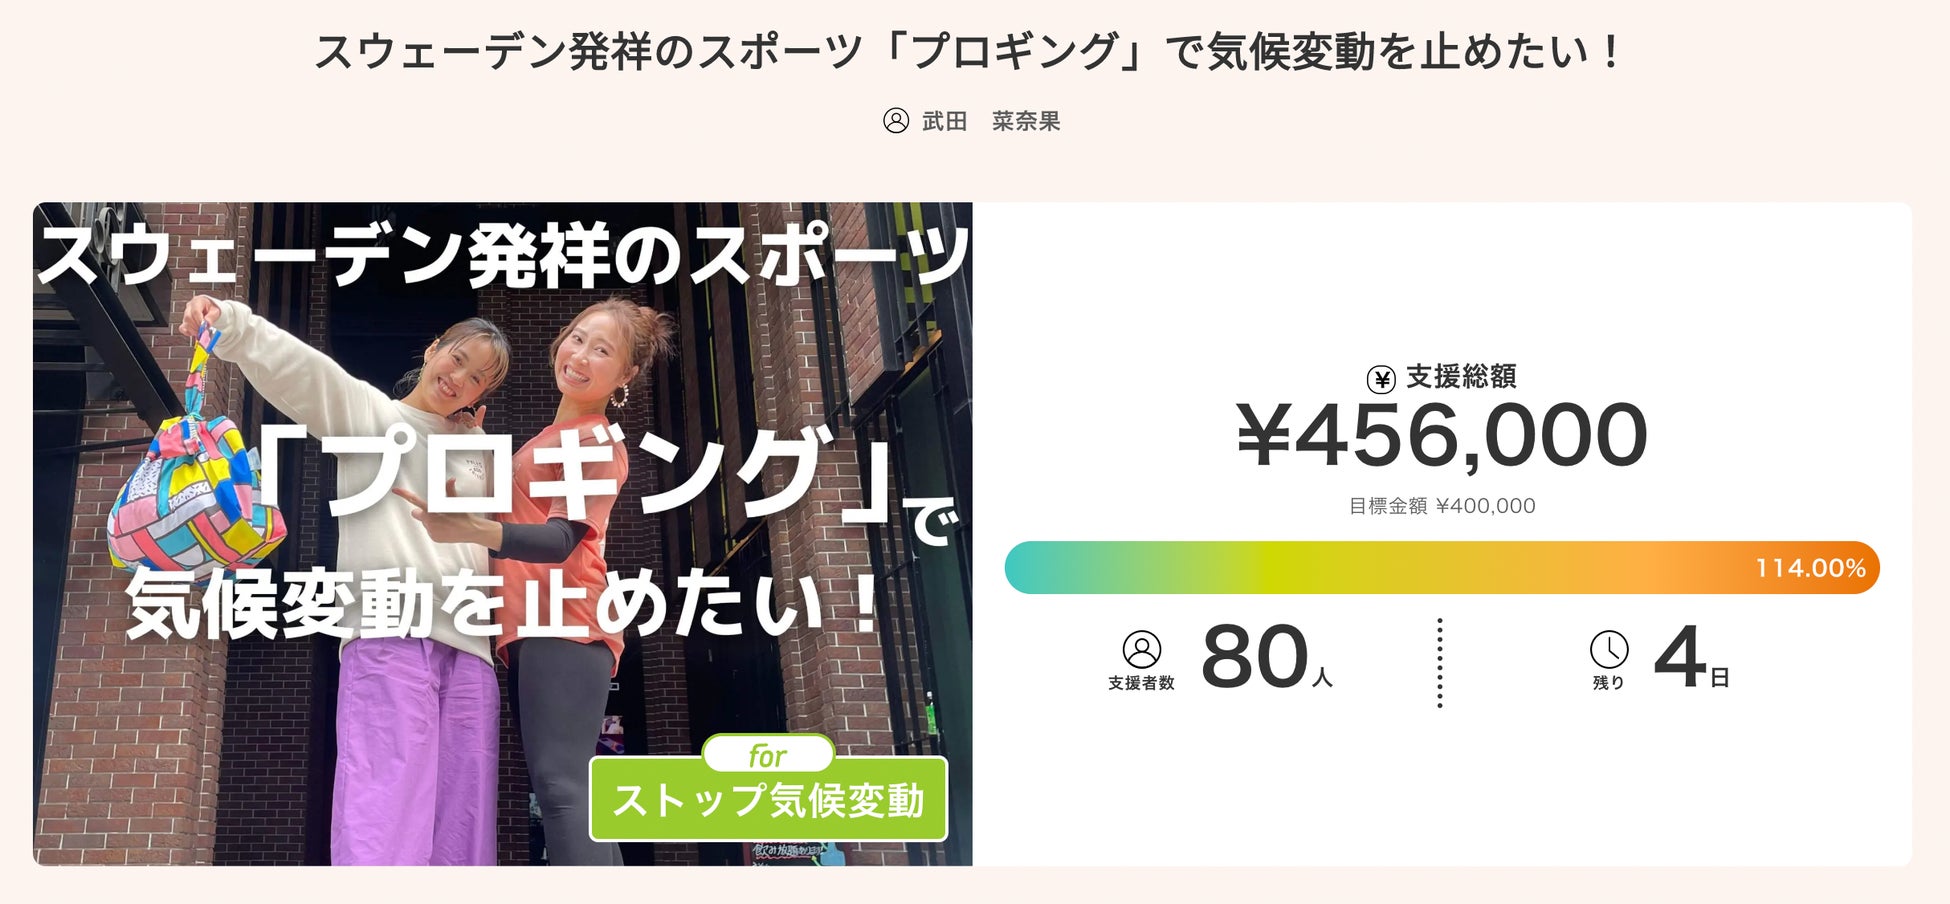This screenshot has height=904, width=1950.
Task: Click the clock icon above 残り
Action: tap(1608, 650)
